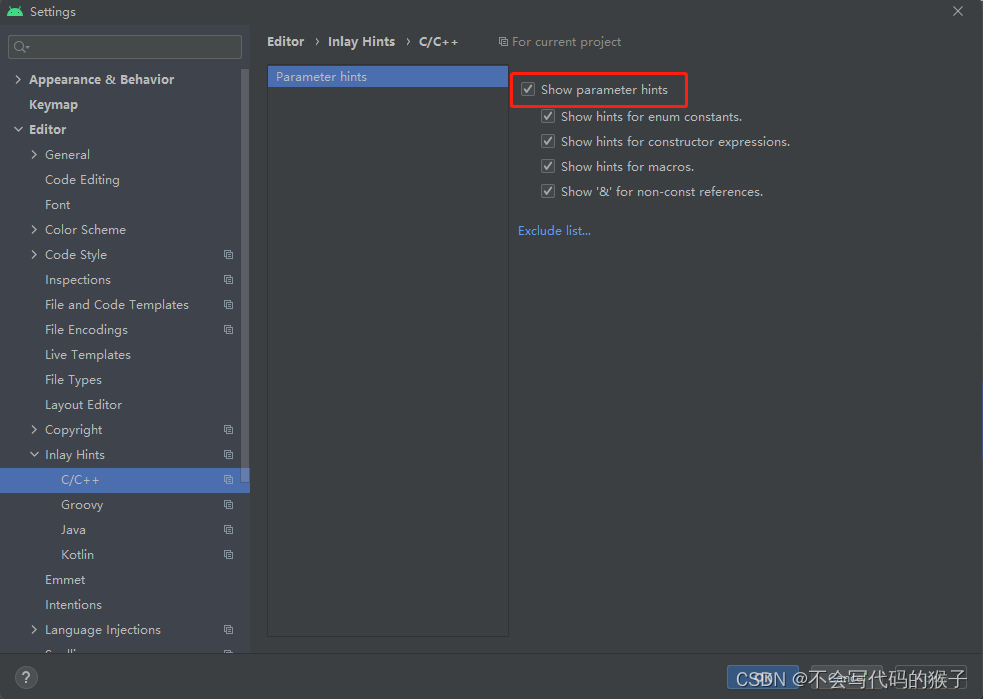Select Kotlin under Inlay Hints
The image size is (983, 699).
[78, 555]
